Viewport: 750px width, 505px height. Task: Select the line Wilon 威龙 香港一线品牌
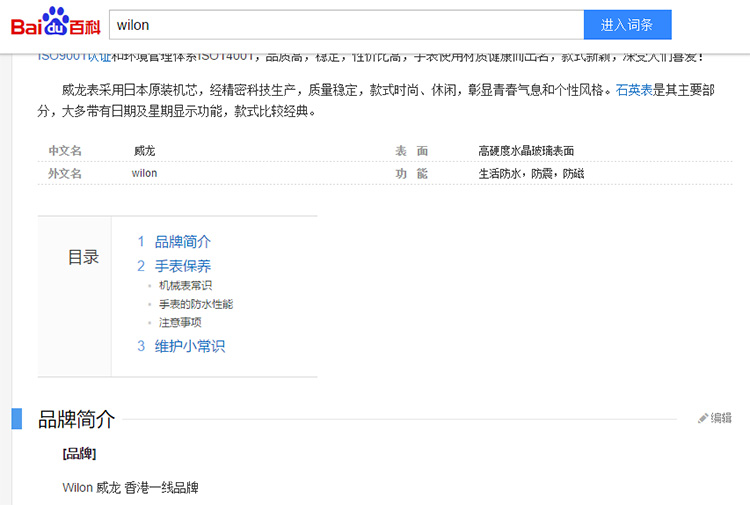coord(131,488)
